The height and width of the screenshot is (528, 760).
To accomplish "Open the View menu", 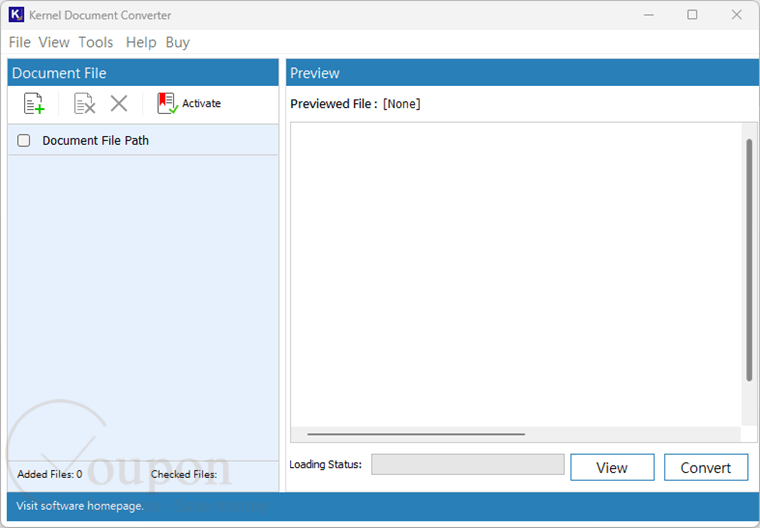I will click(54, 42).
